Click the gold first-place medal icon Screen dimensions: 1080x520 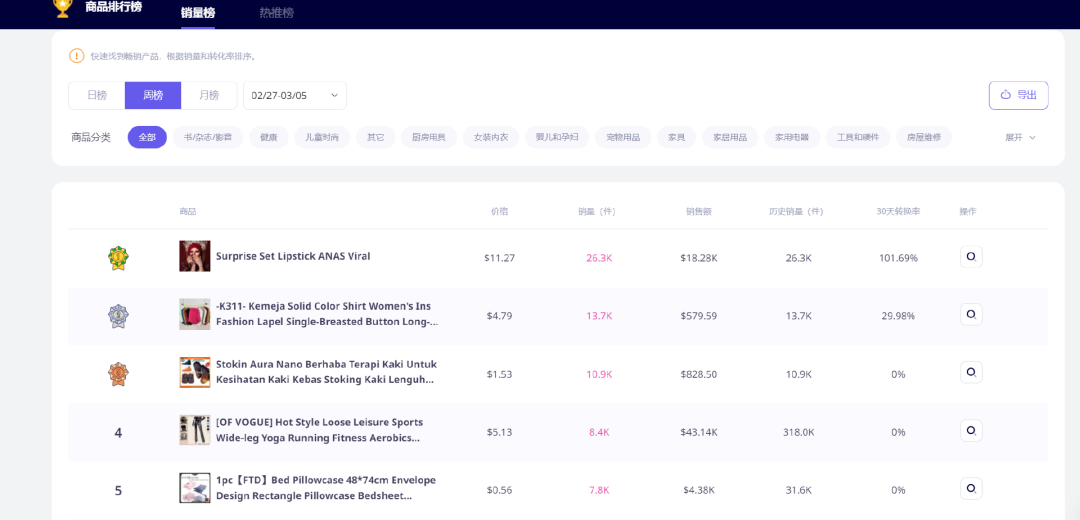point(118,257)
